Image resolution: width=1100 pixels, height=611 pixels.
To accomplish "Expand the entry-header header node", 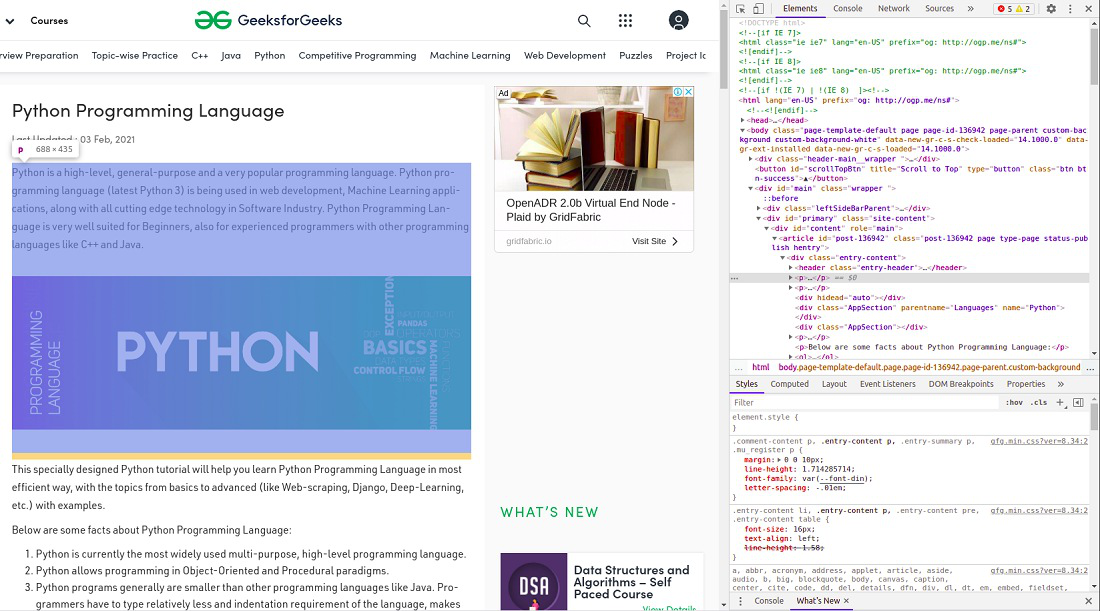I will point(791,268).
